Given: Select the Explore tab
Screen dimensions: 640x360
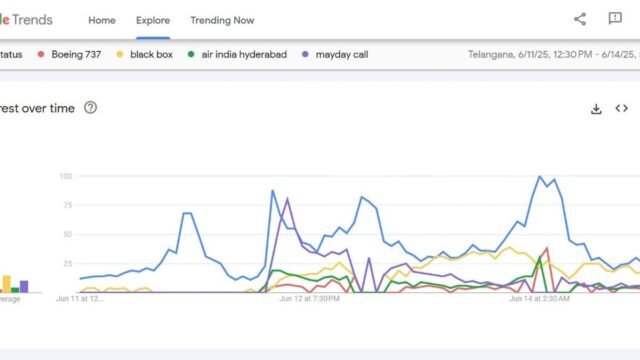Looking at the screenshot, I should coord(153,20).
